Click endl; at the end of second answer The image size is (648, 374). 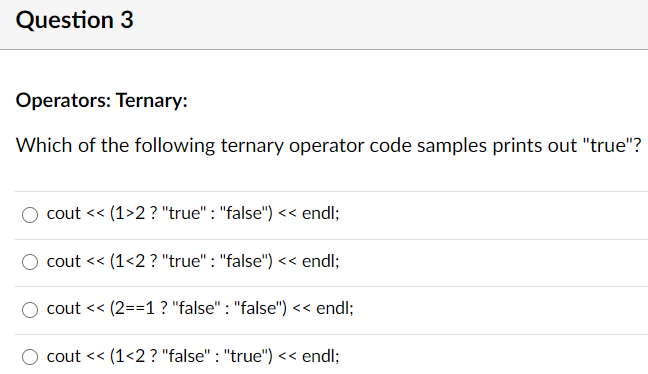tap(321, 261)
